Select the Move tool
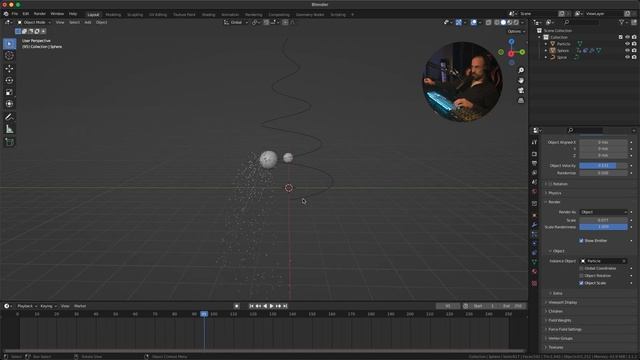The image size is (640, 360). 9,69
